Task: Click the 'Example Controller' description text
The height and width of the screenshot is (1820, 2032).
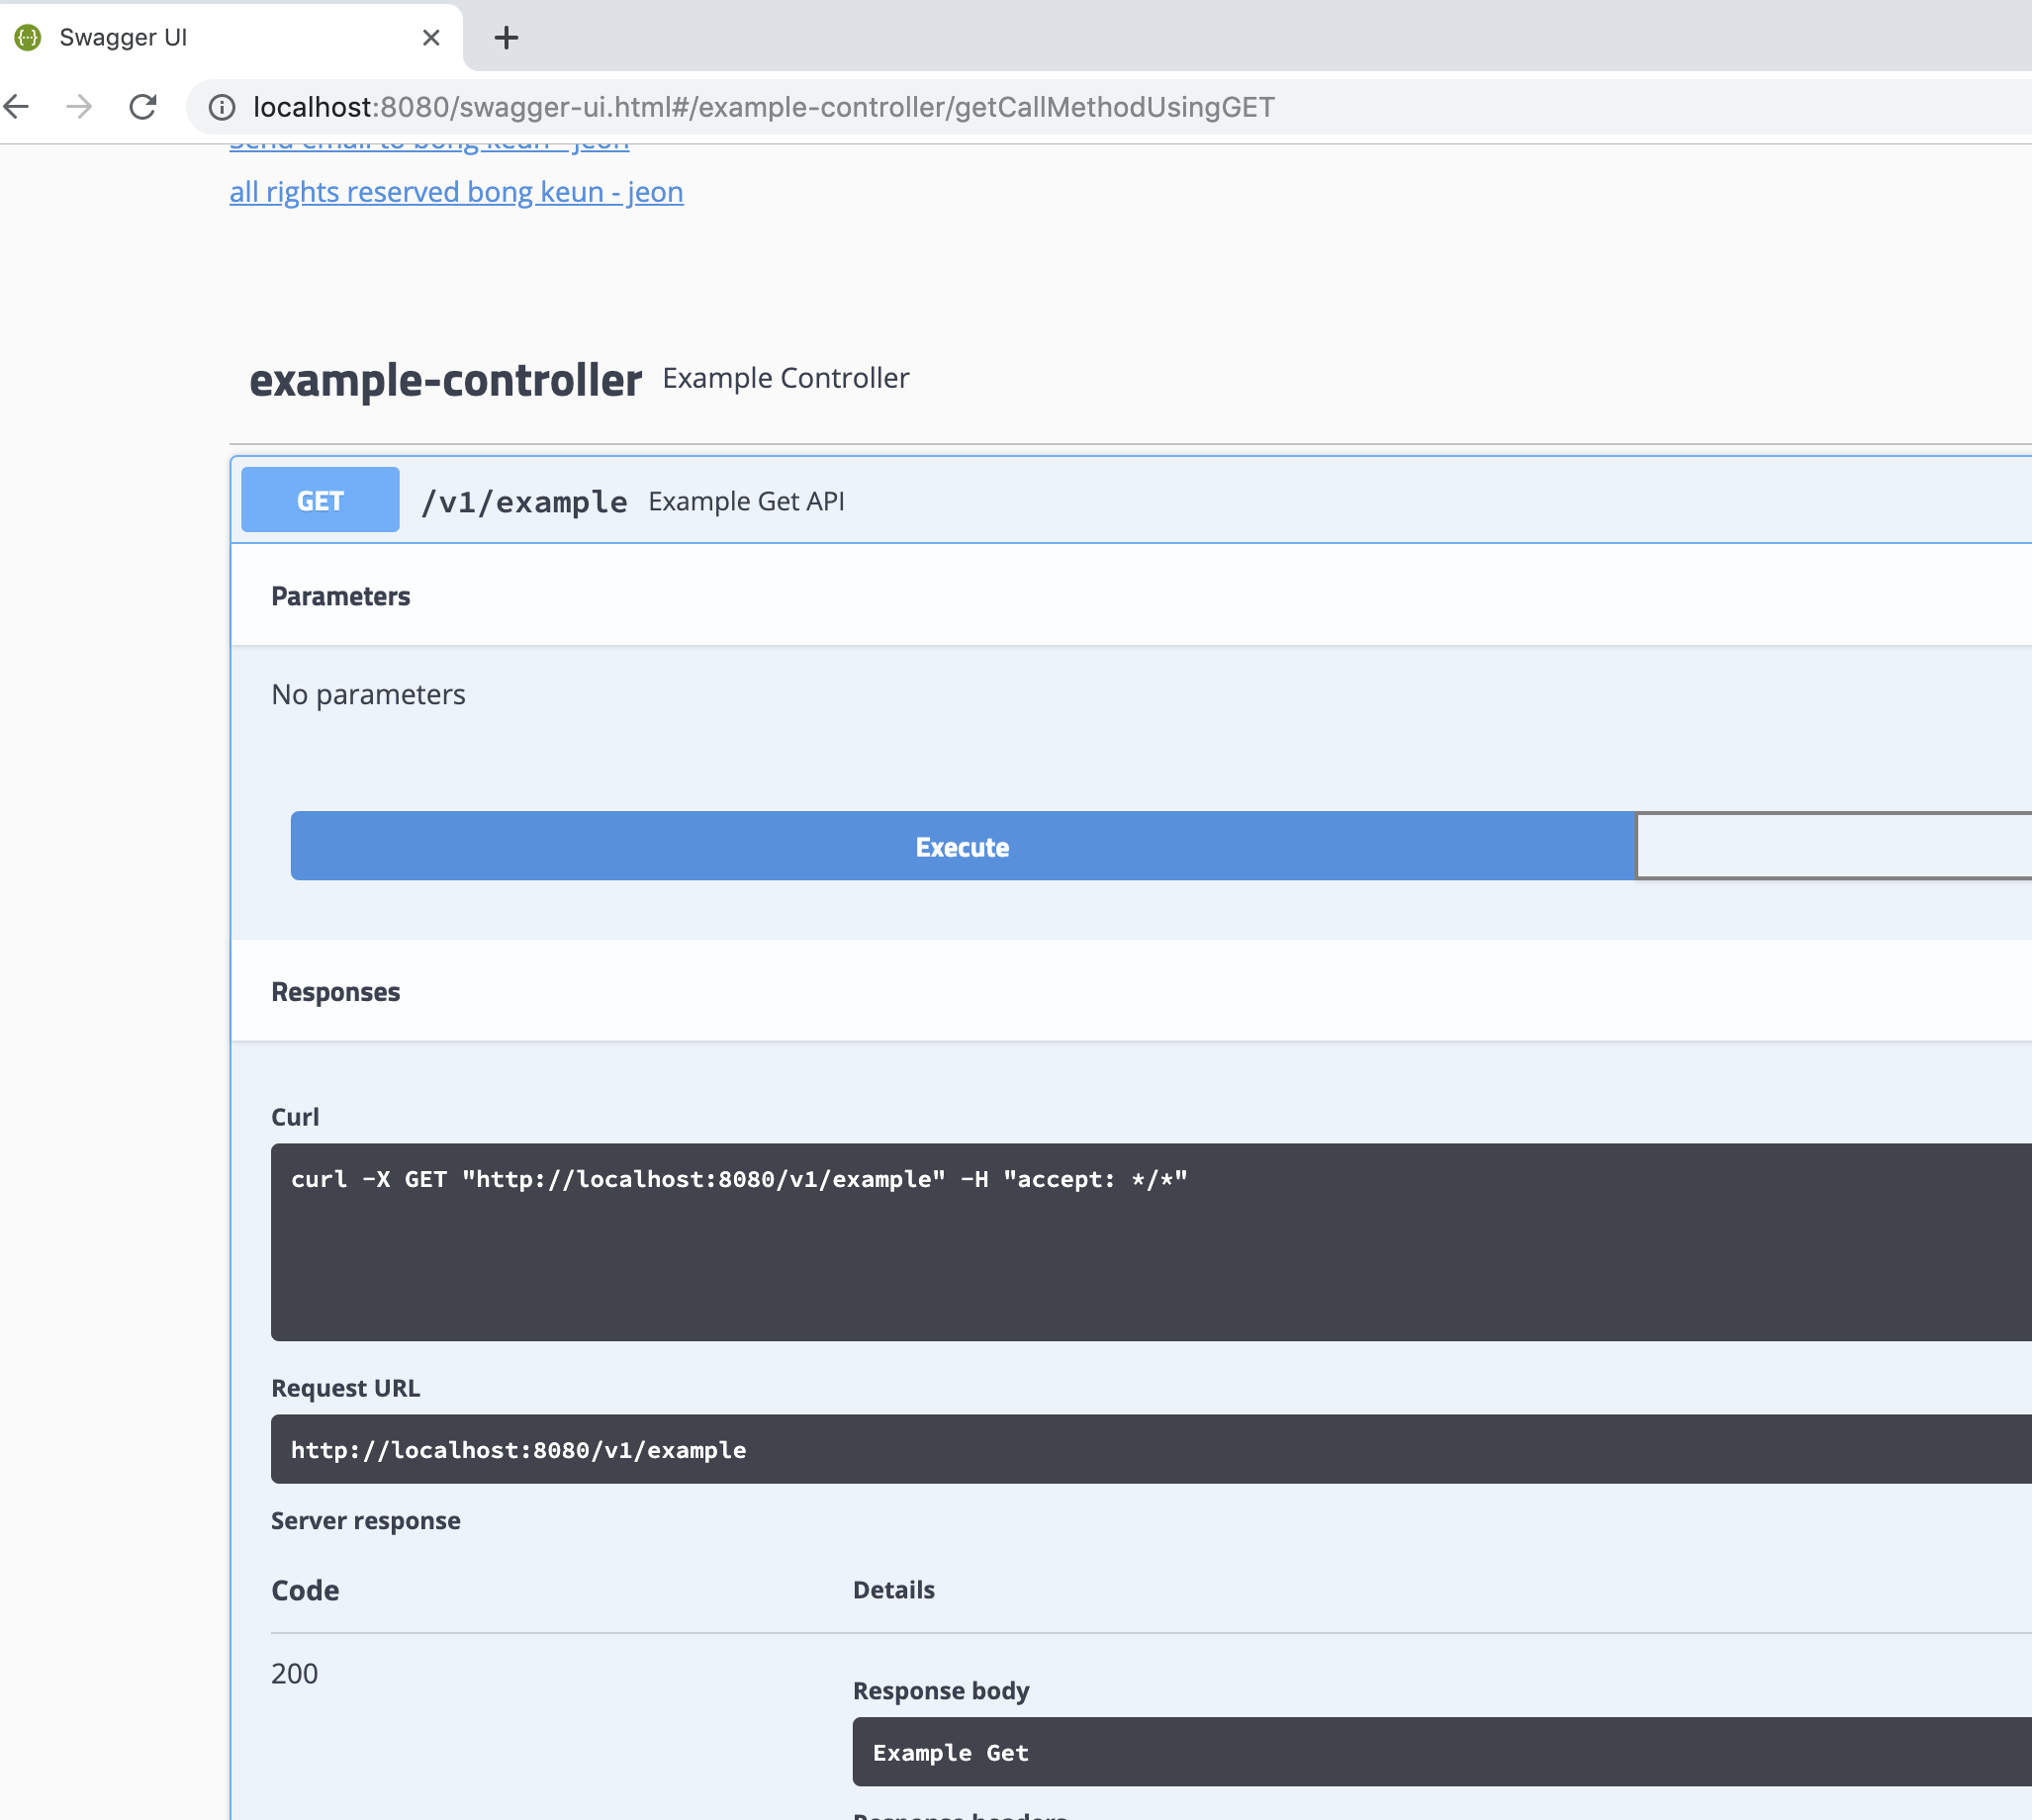Action: tap(786, 378)
